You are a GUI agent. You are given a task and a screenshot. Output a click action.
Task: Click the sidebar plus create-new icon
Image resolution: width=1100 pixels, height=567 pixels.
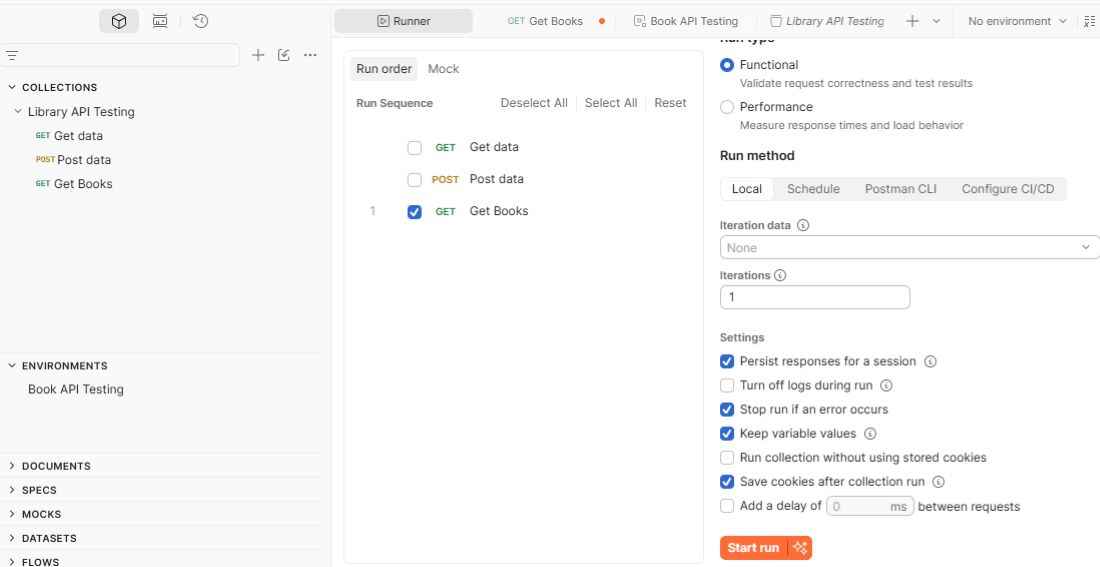258,55
